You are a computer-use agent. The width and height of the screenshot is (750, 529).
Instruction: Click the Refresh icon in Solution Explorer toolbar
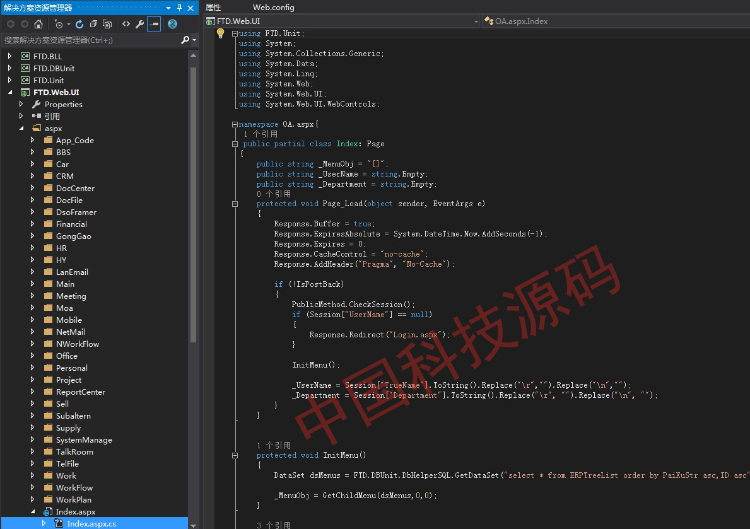click(x=77, y=23)
